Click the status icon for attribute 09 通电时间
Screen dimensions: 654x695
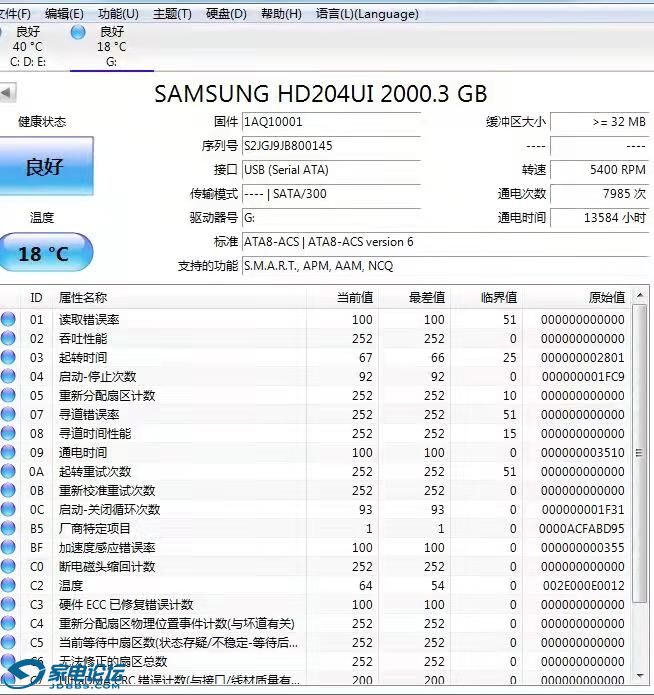[x=8, y=452]
